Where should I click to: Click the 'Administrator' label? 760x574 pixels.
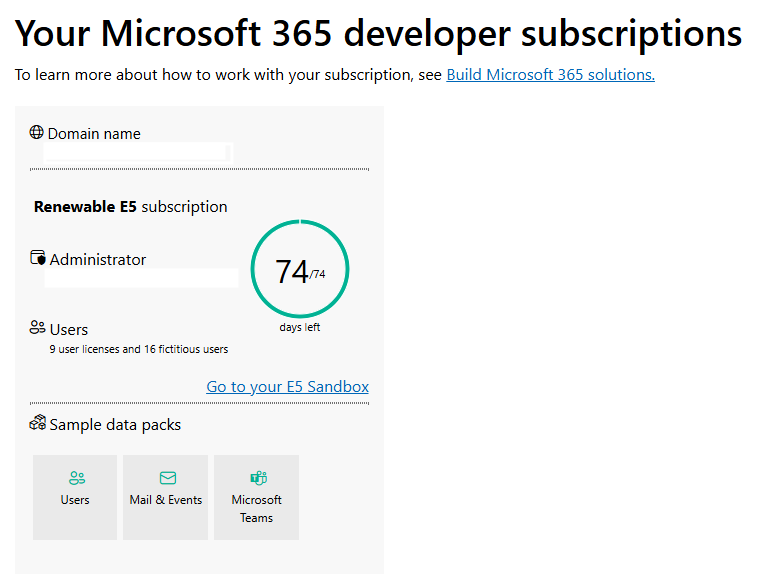click(97, 259)
